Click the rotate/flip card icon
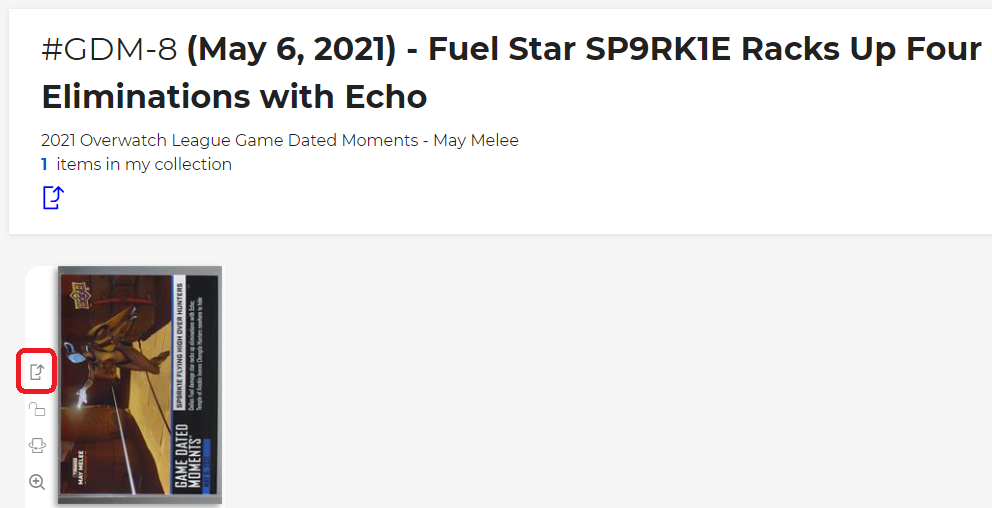Image resolution: width=992 pixels, height=508 pixels. click(x=37, y=446)
